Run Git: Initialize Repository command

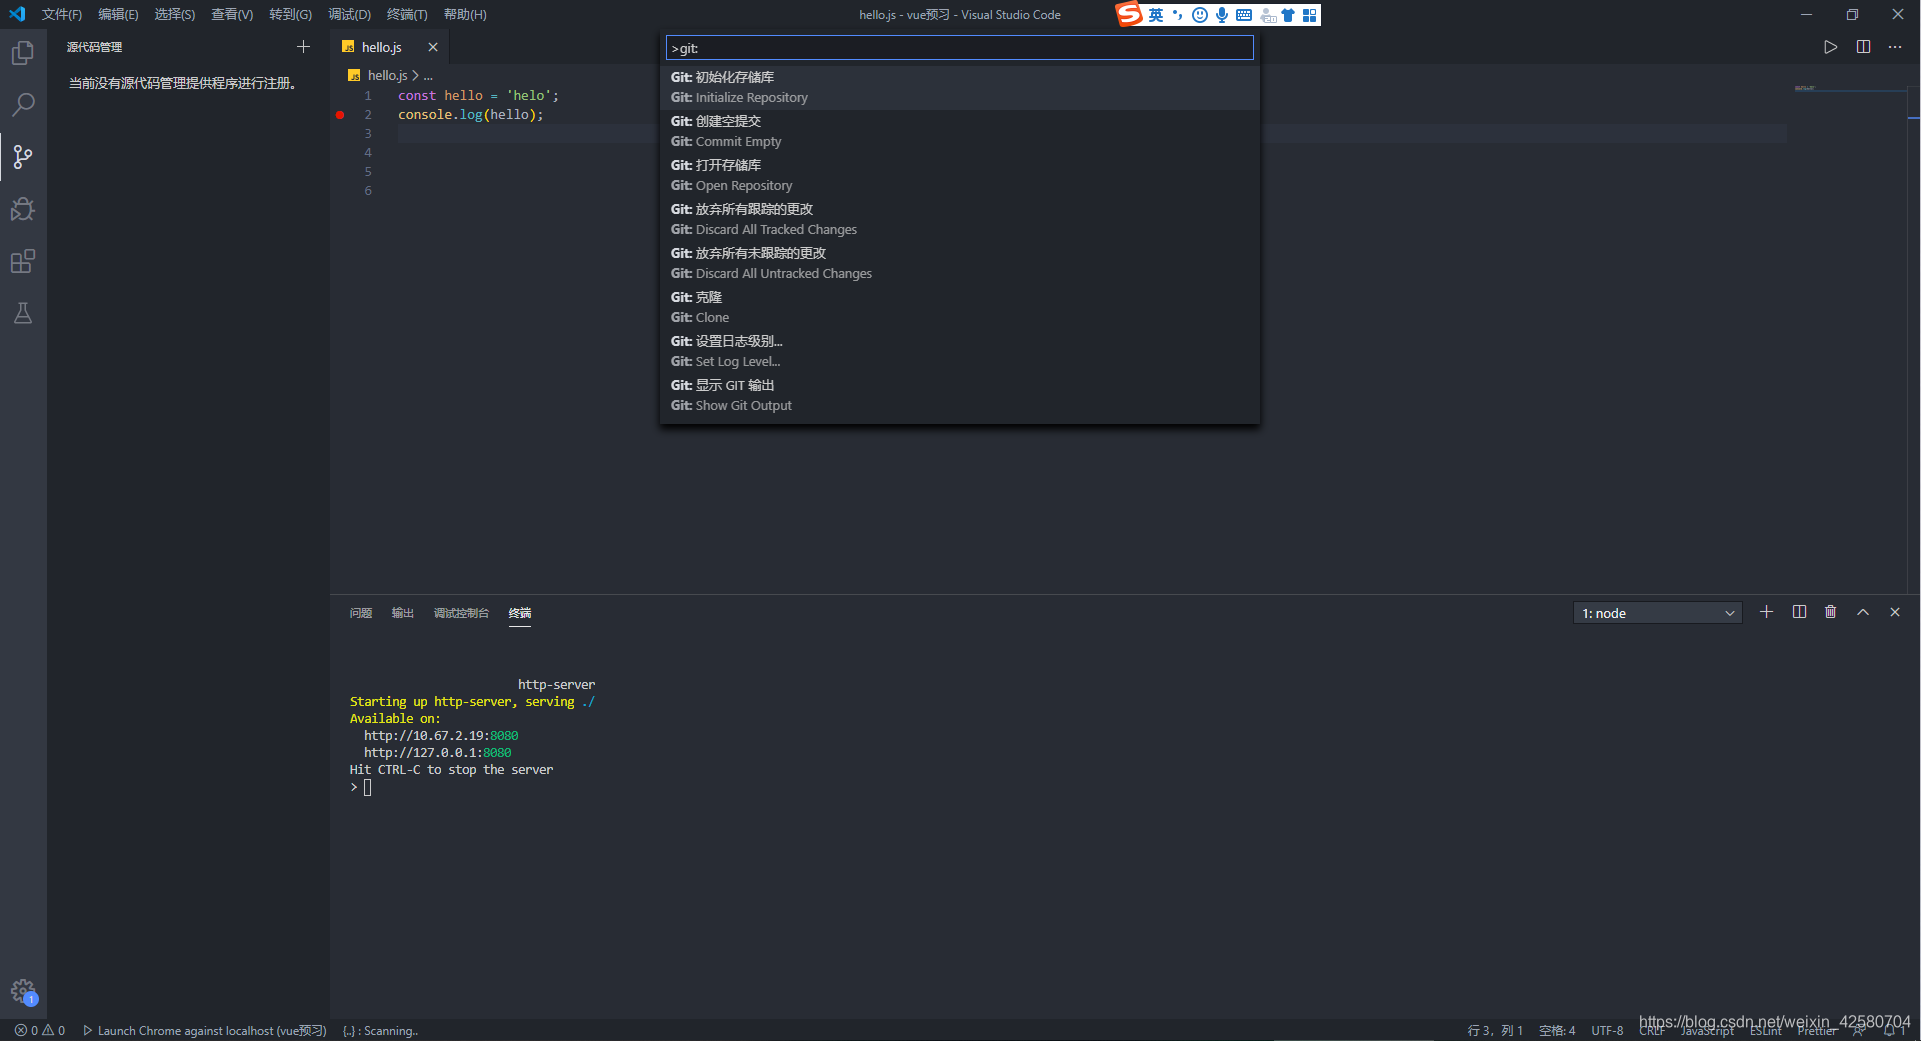959,87
